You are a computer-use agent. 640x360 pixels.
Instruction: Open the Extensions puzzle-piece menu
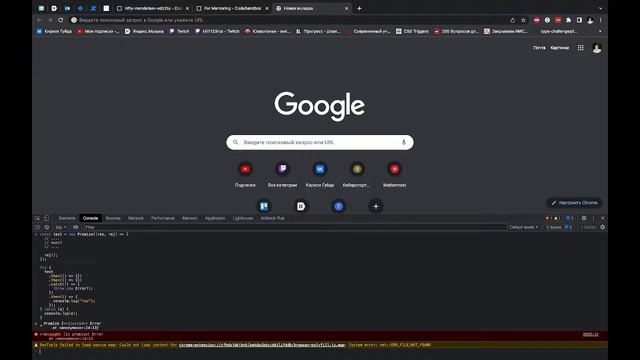tap(569, 20)
